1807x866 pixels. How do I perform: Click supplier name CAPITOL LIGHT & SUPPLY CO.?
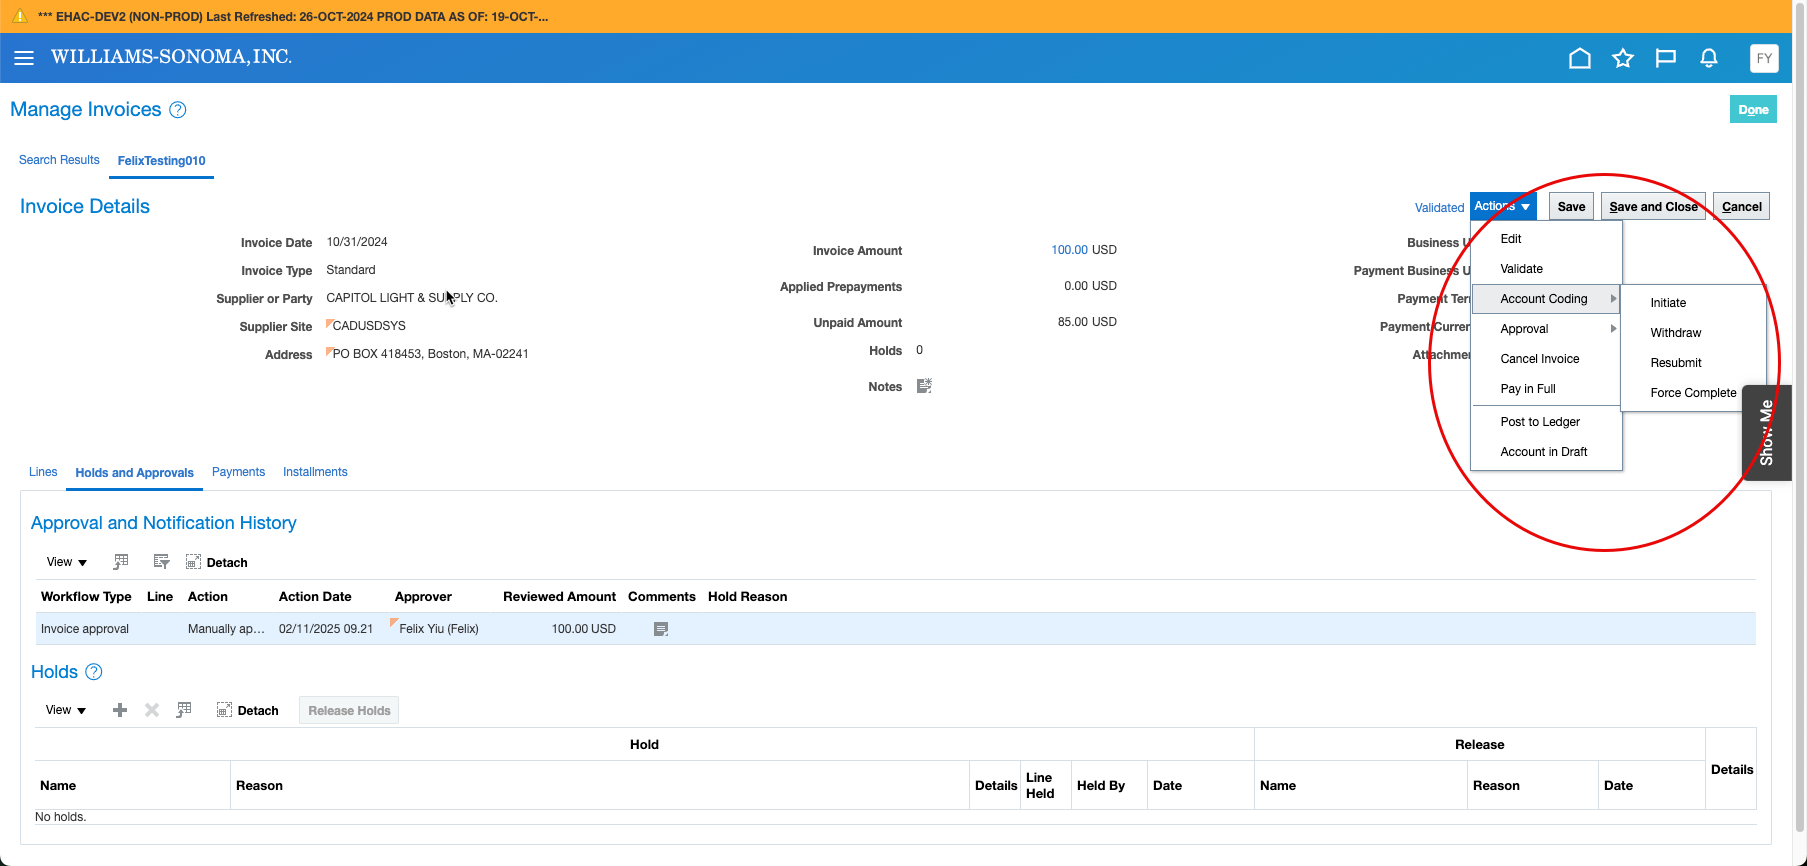[412, 298]
